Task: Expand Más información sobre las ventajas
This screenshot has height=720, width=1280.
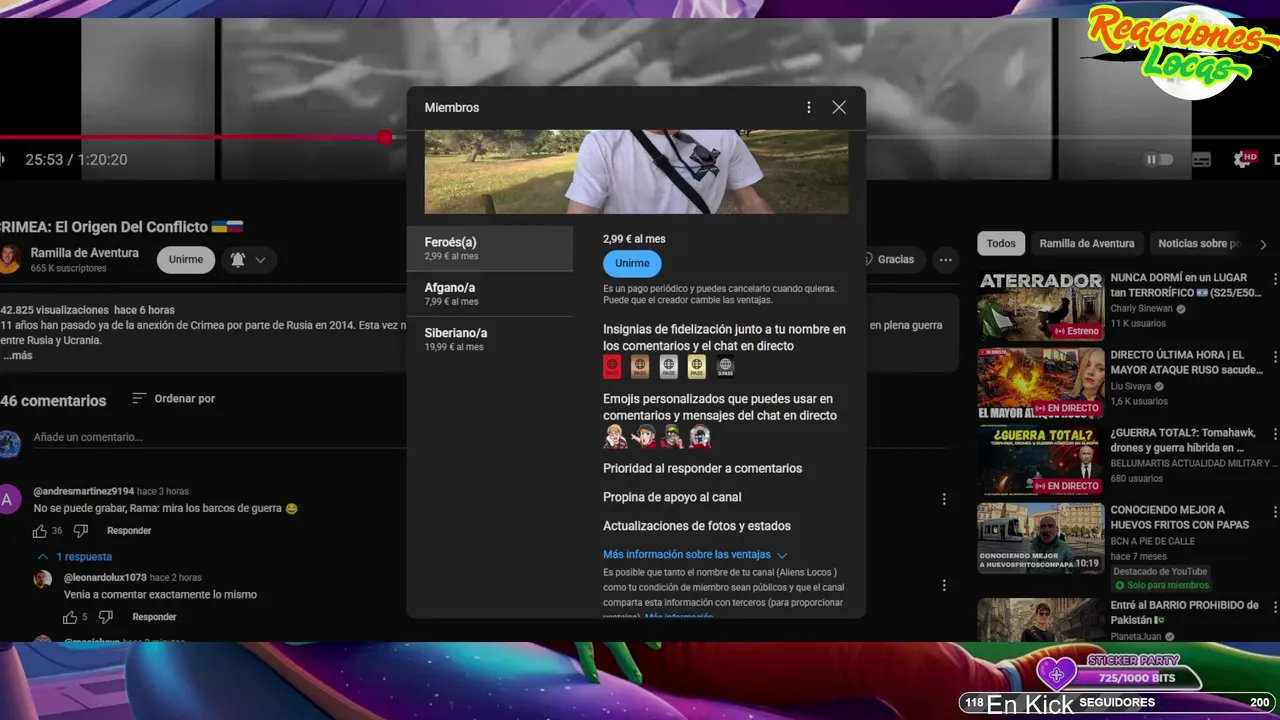Action: tap(695, 554)
